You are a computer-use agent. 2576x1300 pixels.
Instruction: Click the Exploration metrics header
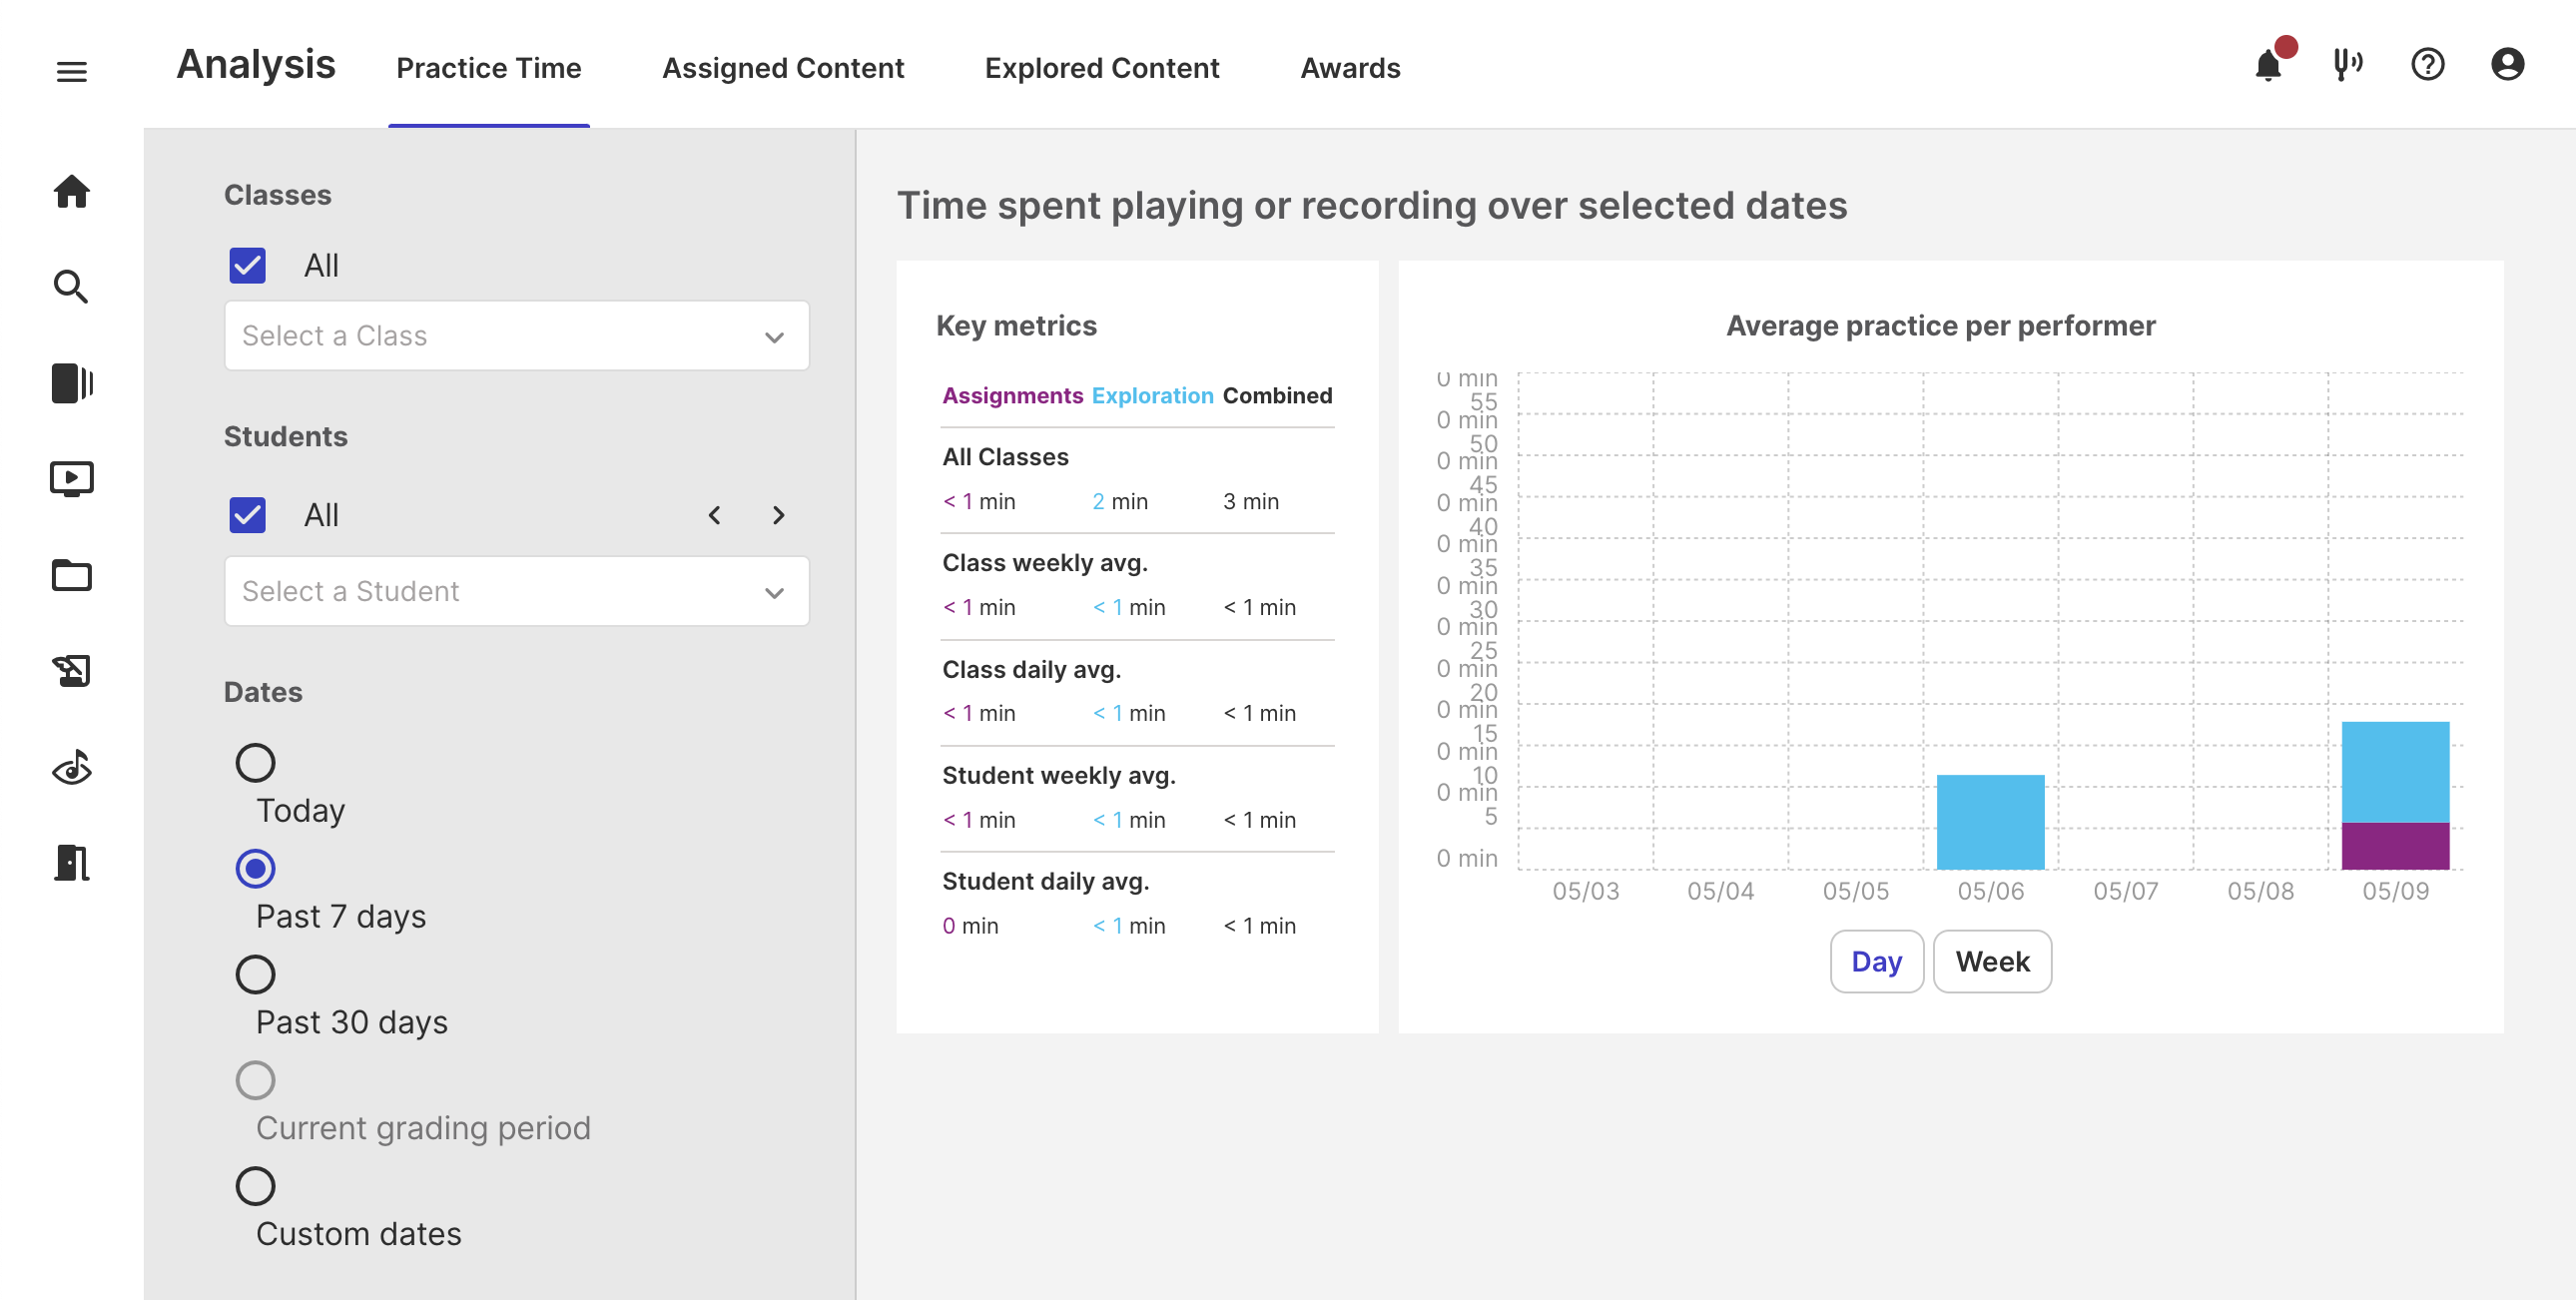point(1152,396)
